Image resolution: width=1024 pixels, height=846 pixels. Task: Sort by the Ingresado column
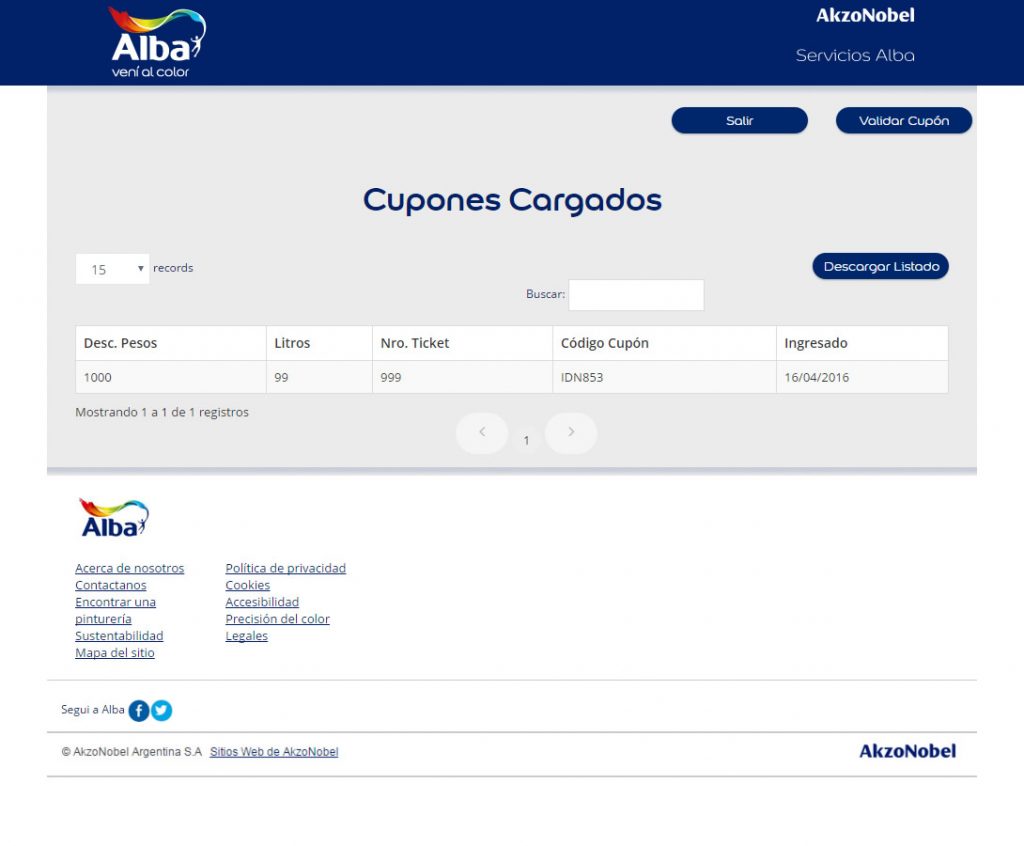click(817, 342)
